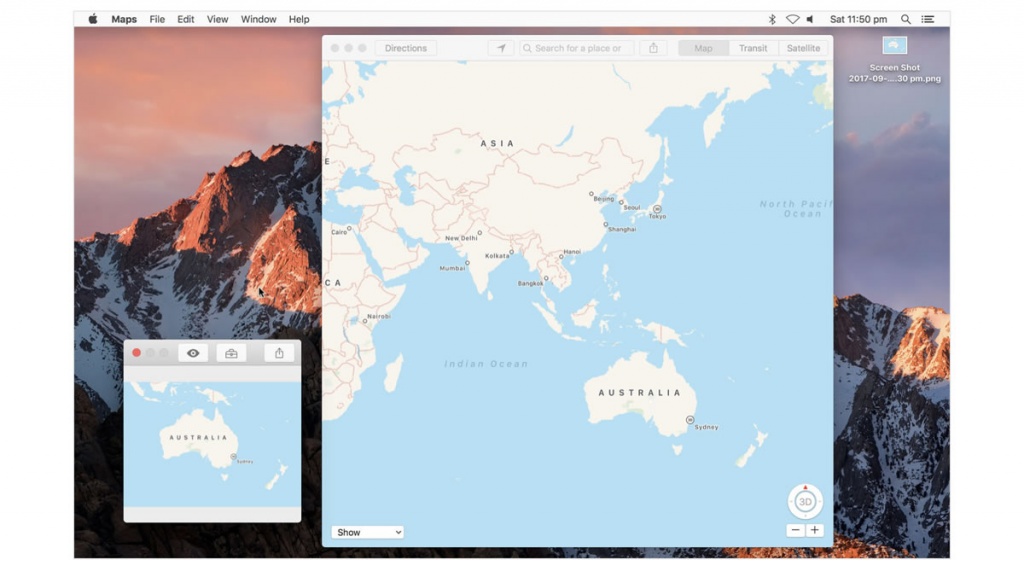Click the Screen Shot 2017-09 file name
This screenshot has width=1024, height=577.
pos(895,72)
